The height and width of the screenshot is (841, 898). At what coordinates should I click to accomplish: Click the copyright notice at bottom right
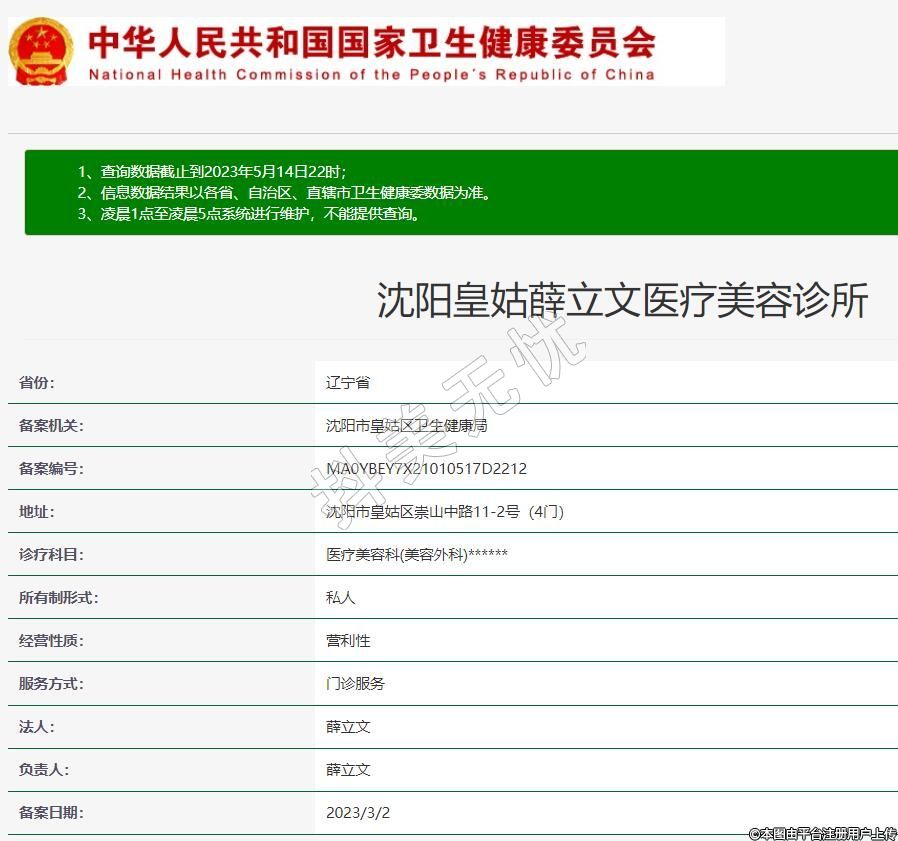pyautogui.click(x=822, y=832)
